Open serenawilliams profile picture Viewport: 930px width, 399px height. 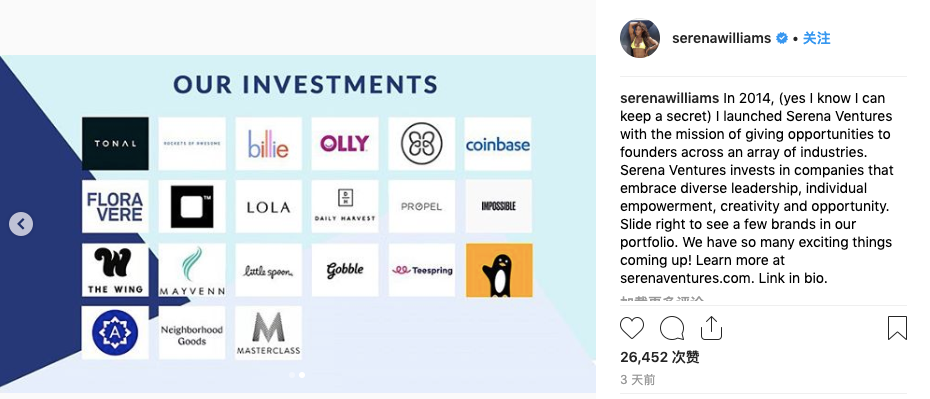tap(640, 39)
